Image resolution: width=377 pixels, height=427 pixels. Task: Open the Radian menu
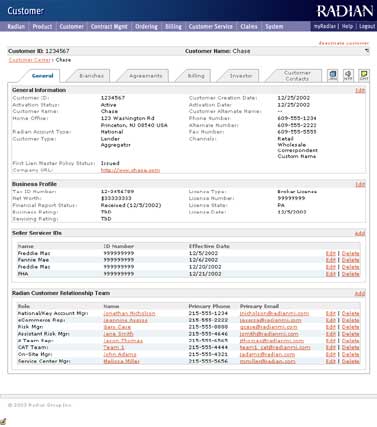(x=16, y=26)
